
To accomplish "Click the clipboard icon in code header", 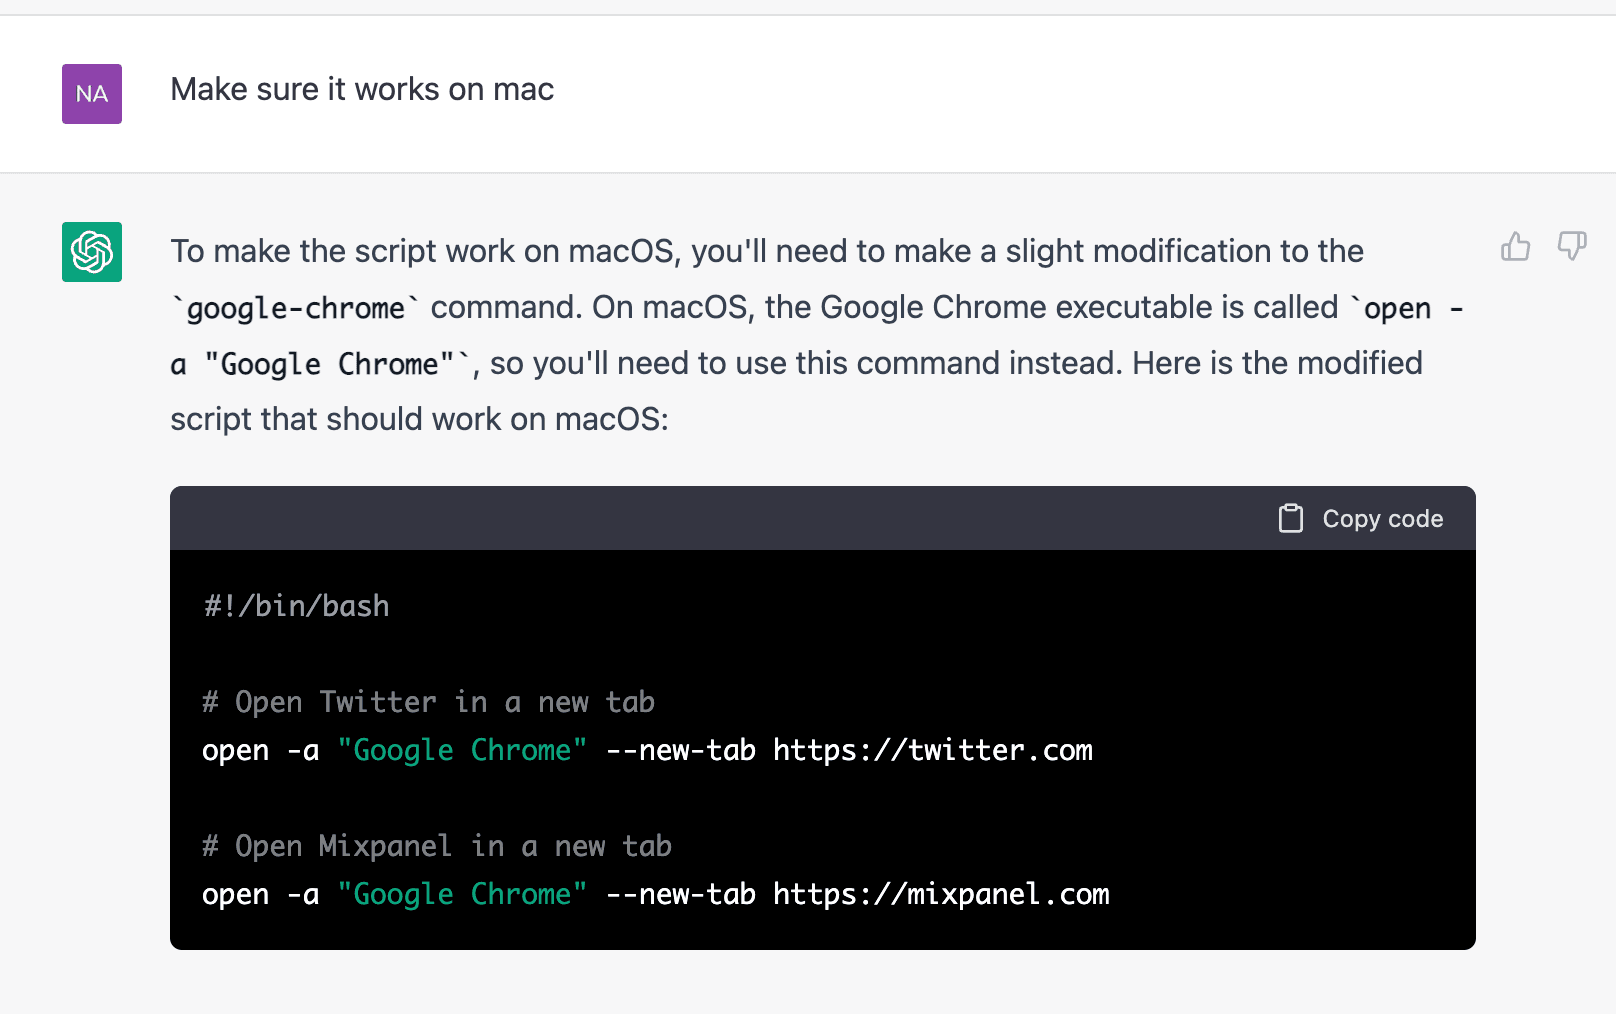I will 1290,518.
